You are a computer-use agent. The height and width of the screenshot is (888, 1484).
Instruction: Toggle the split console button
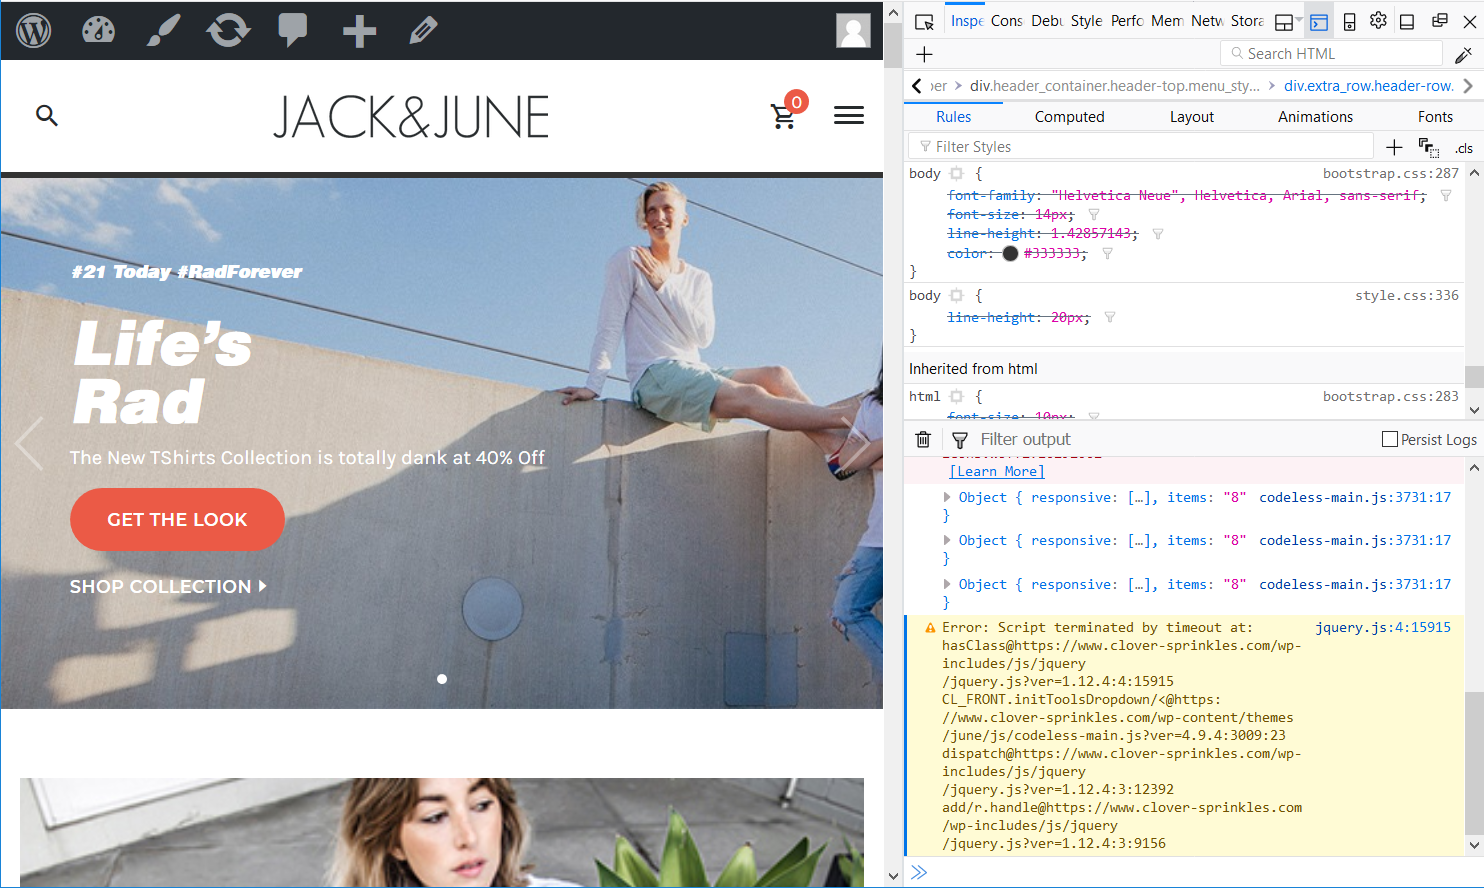(1319, 22)
